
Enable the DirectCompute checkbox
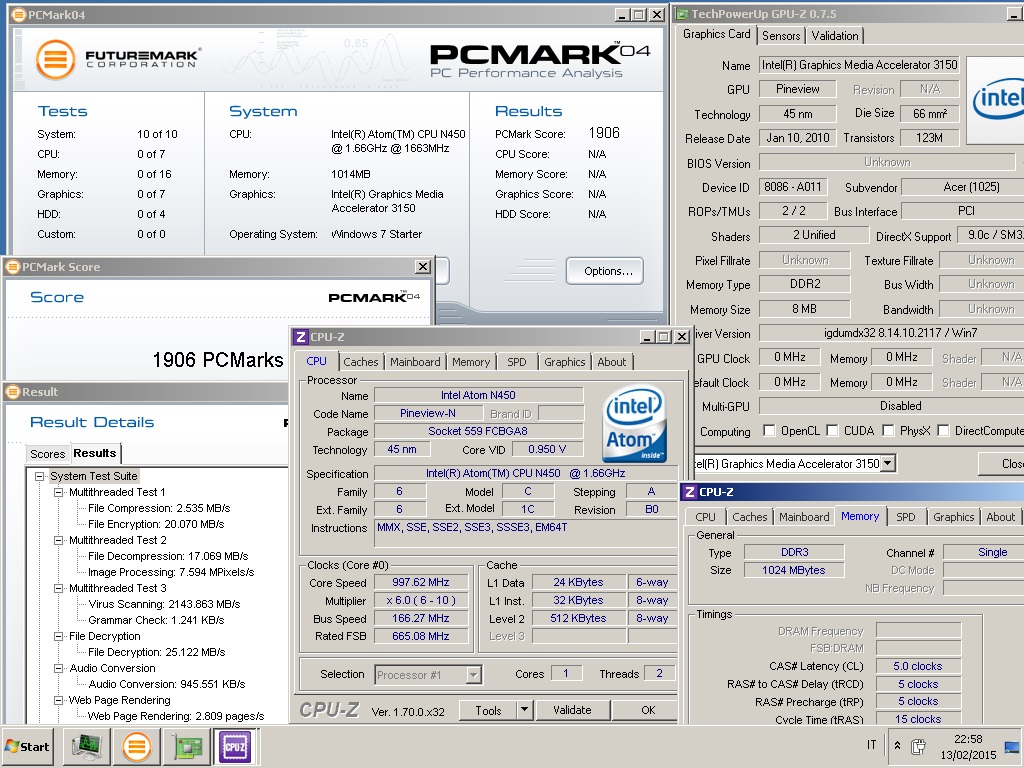pyautogui.click(x=943, y=430)
